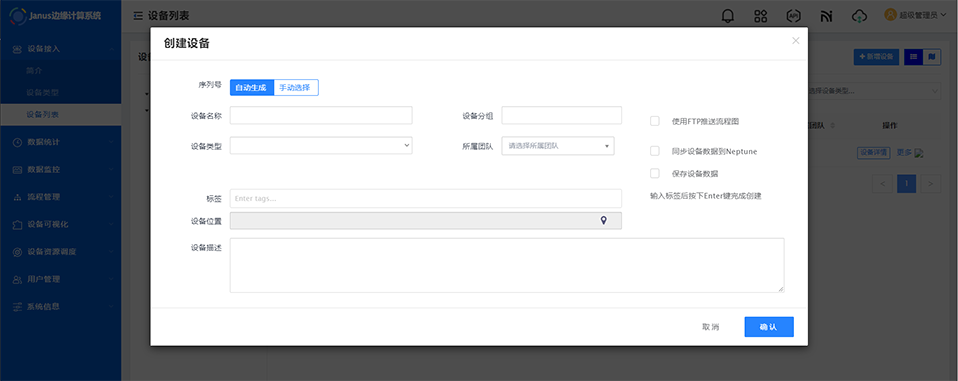Open the 所属团队 team selector
The height and width of the screenshot is (381, 958).
click(x=558, y=146)
